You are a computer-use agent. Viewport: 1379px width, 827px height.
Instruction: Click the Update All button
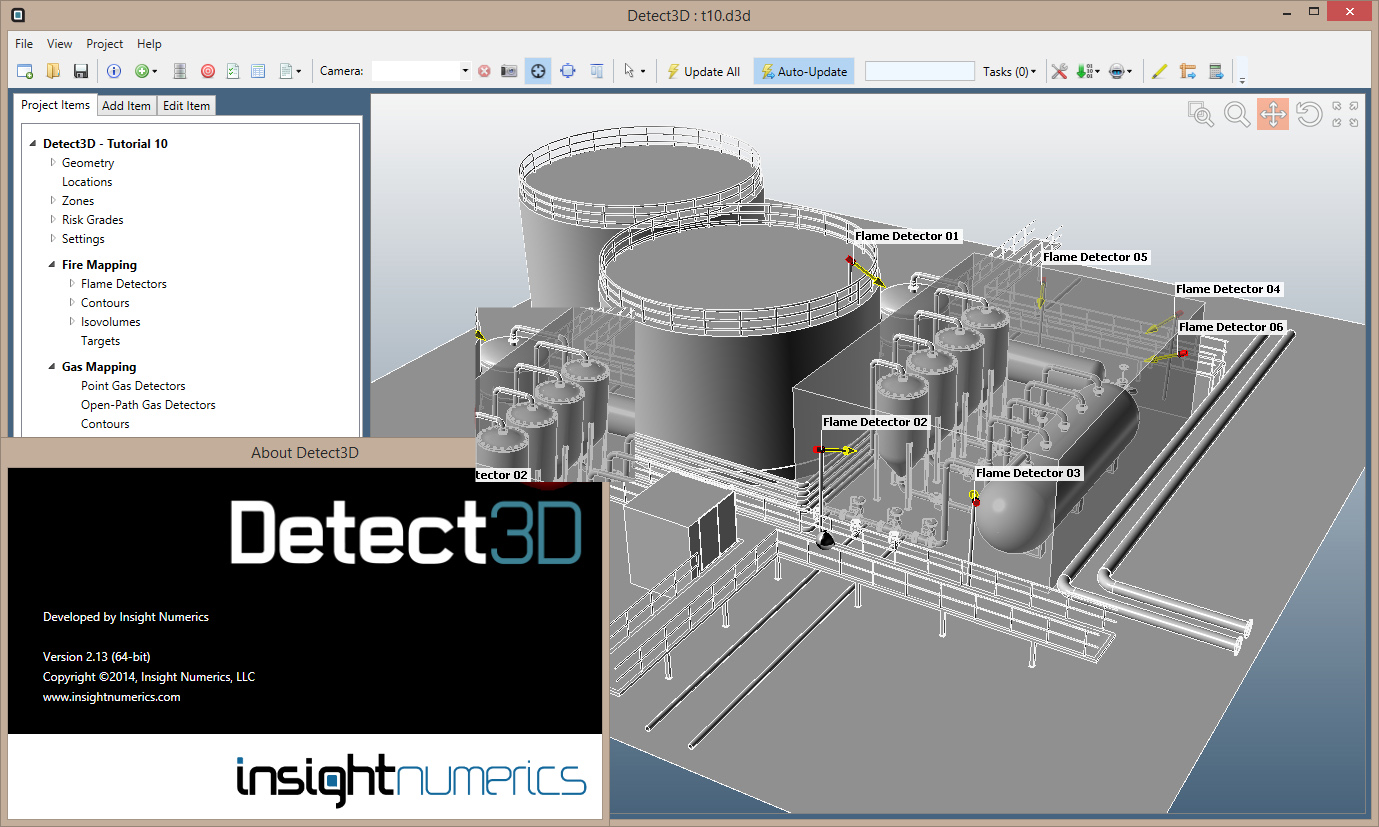pyautogui.click(x=703, y=71)
